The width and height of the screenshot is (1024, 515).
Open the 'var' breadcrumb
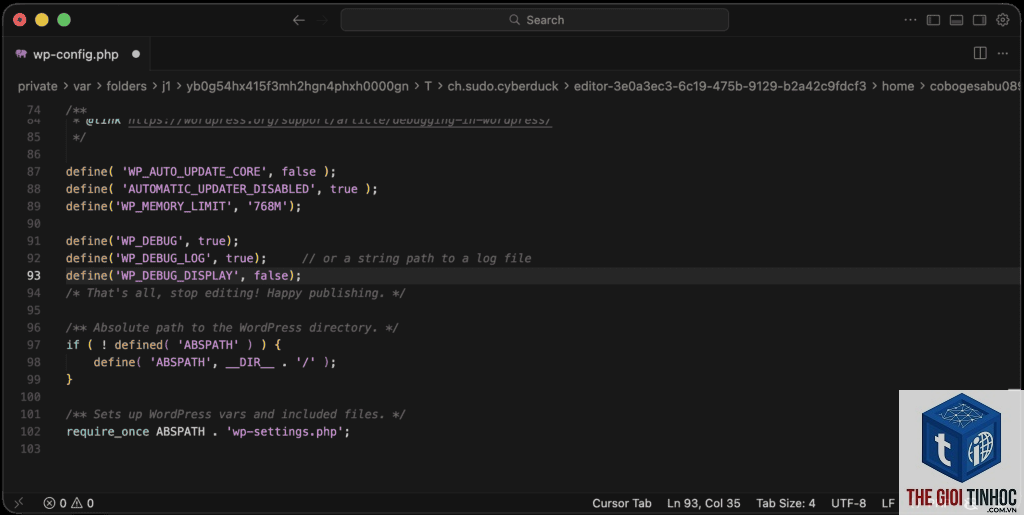pyautogui.click(x=82, y=86)
